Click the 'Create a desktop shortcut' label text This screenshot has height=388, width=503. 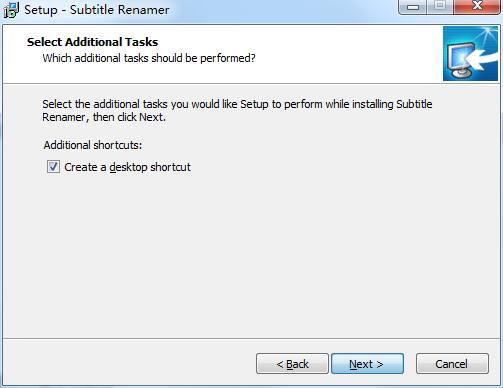(127, 167)
